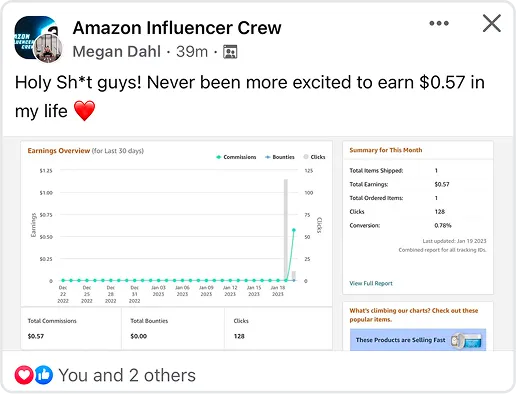Click the These Products are Selling Fast banner
Screen dimensions: 516x394
coord(418,340)
